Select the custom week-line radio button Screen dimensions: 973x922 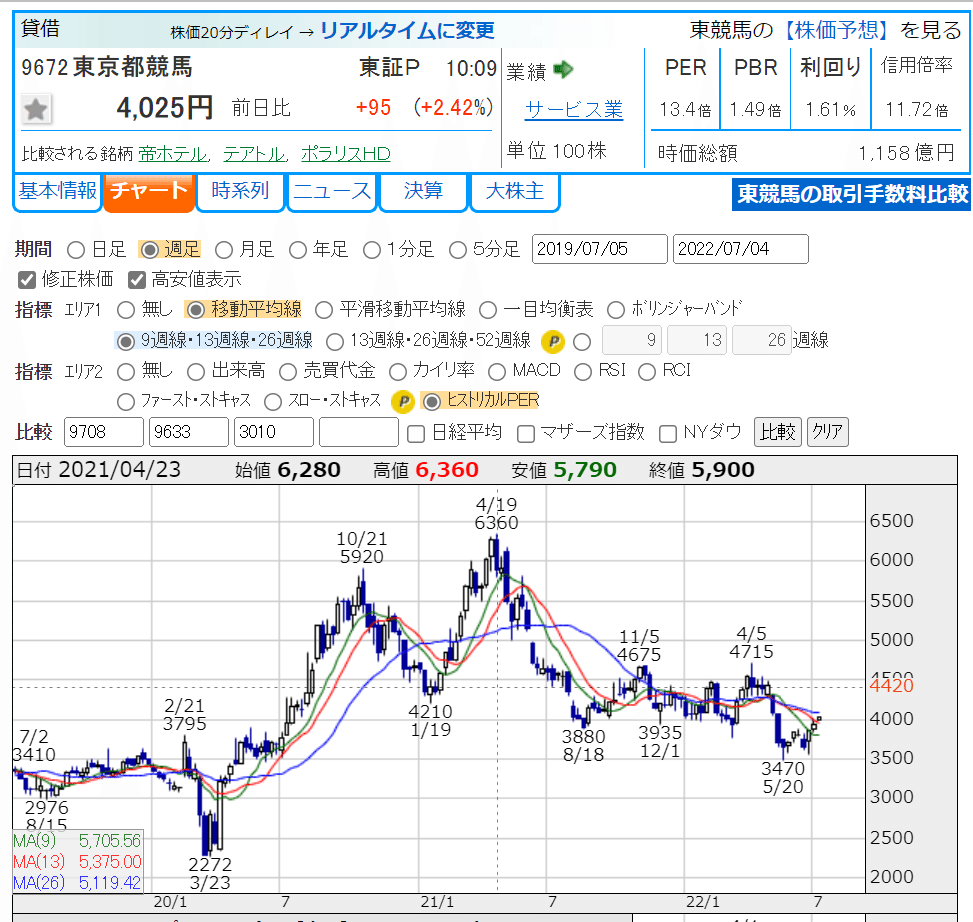[x=582, y=341]
